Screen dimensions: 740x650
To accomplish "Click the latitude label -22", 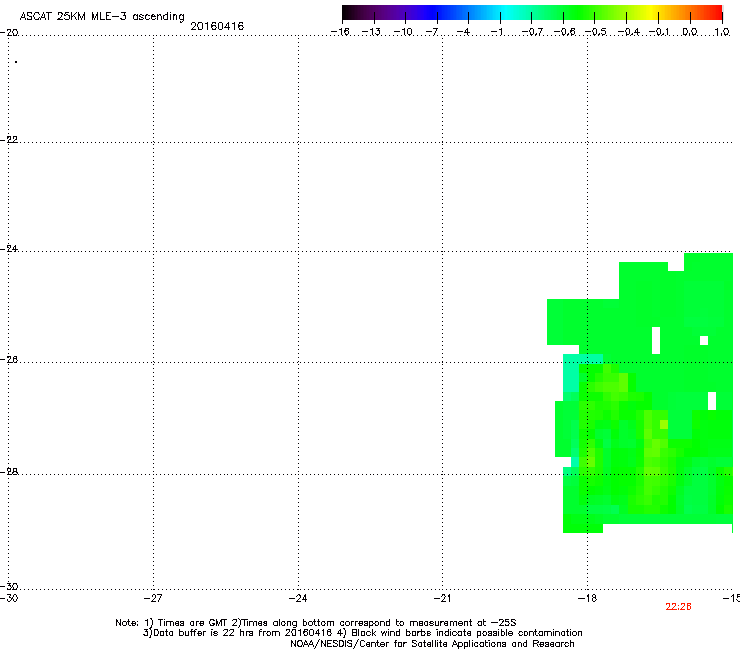I will 9,140.
